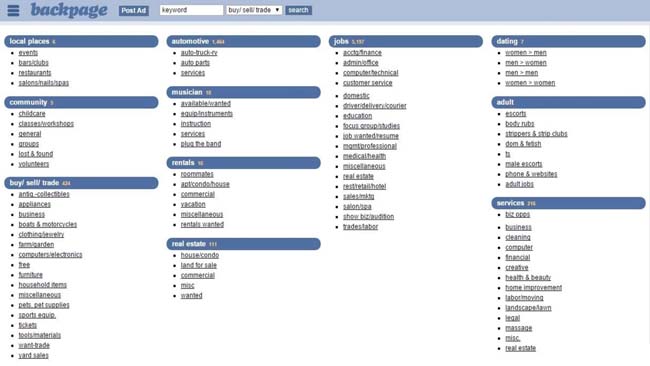This screenshot has width=650, height=366.
Task: Select classes/workshops link
Action: 46,124
